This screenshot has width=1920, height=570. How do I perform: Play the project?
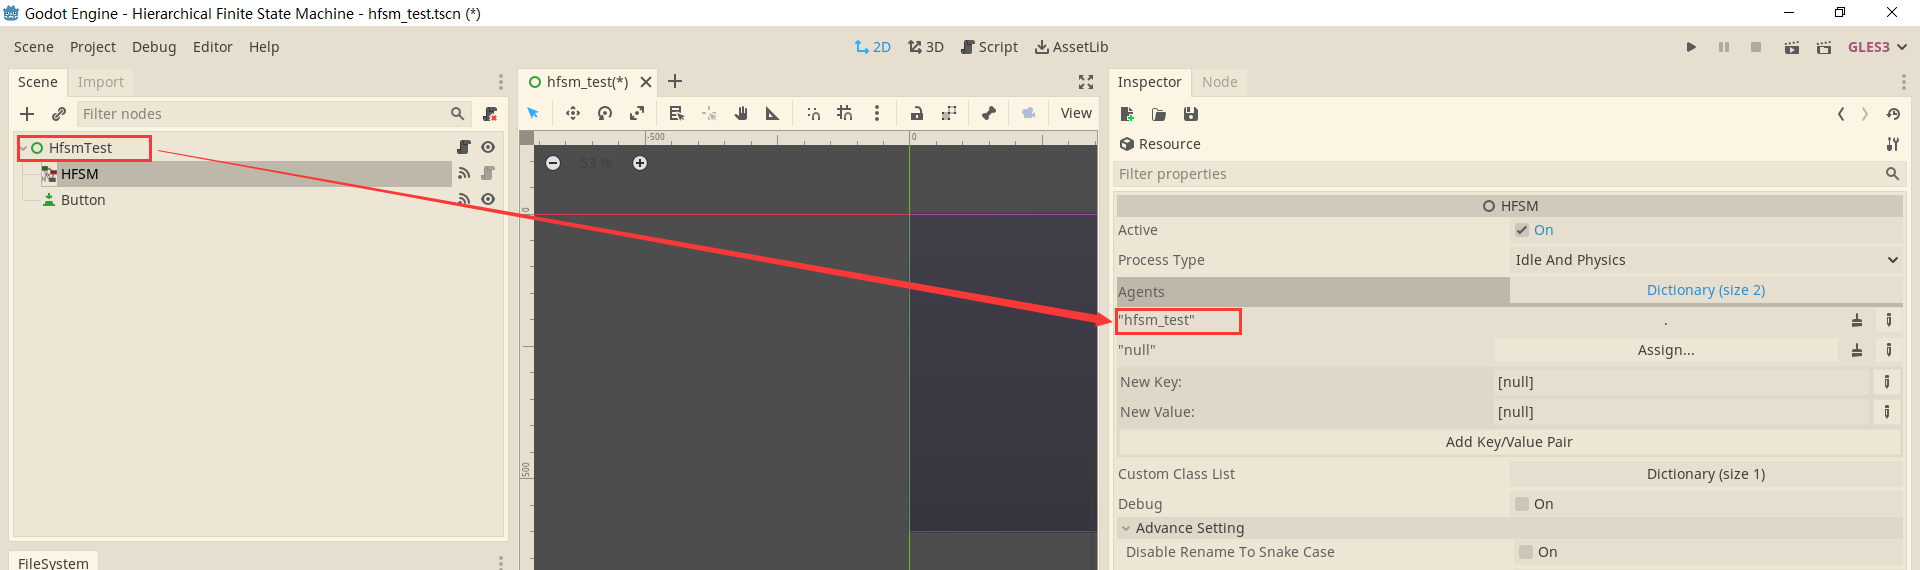[1691, 47]
